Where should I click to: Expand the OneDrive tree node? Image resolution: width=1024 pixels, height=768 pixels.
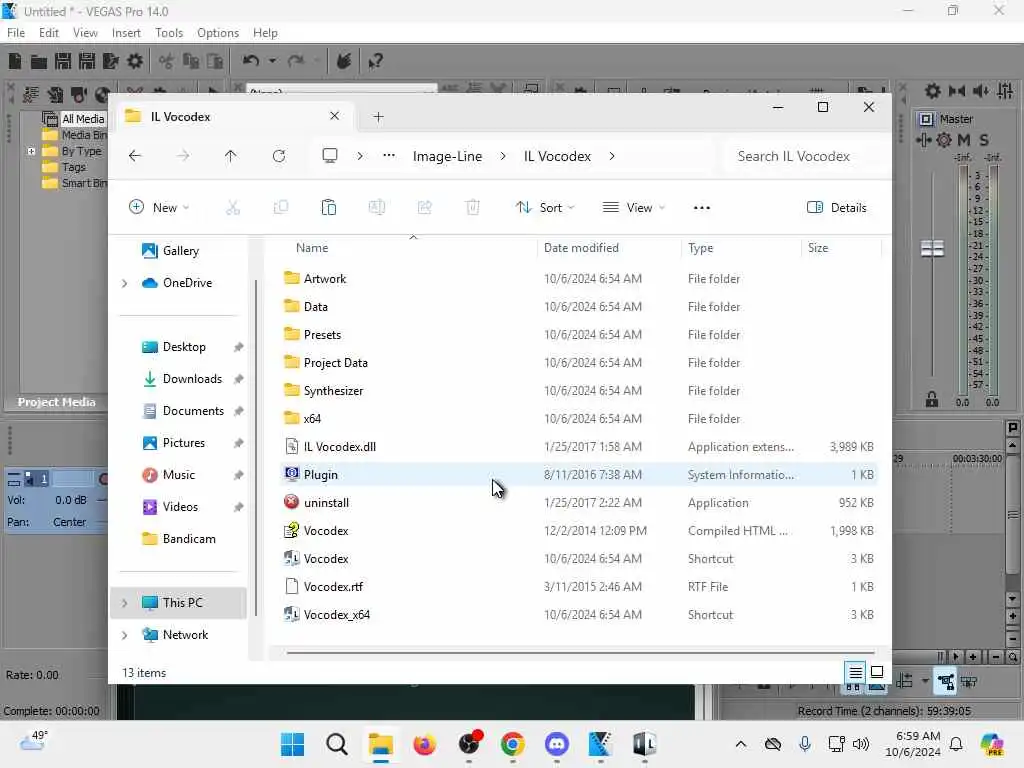(x=125, y=283)
